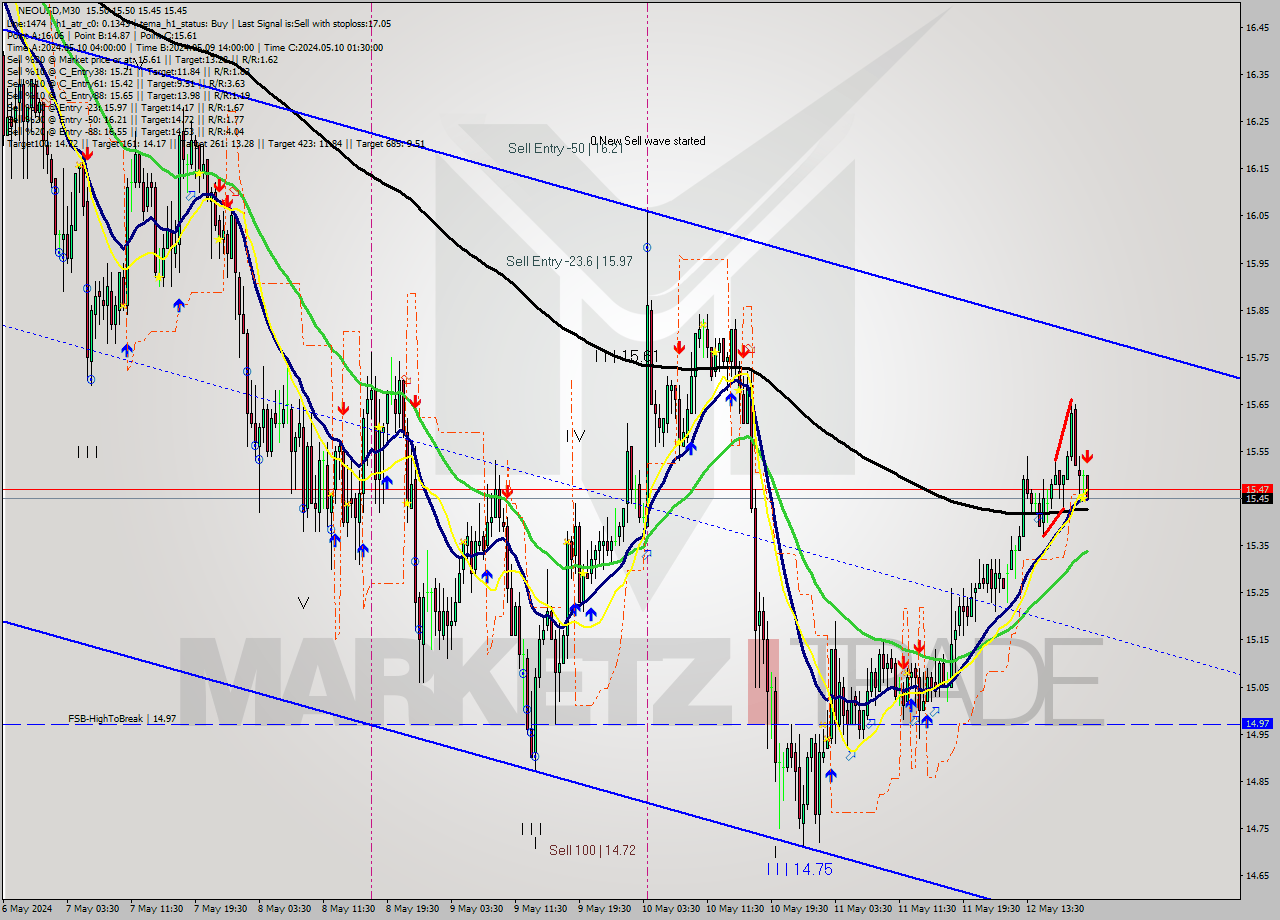
Task: Click the 'FSB-HighToBreak | 14.97' line label
Action: pyautogui.click(x=122, y=718)
